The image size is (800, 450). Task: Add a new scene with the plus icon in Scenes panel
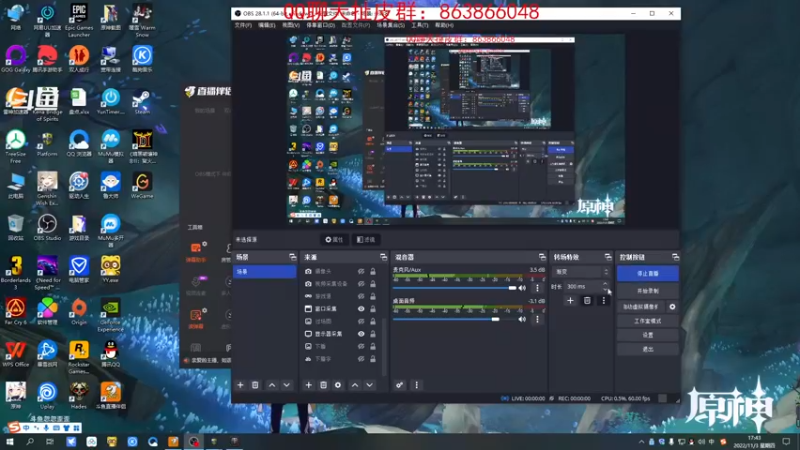pos(240,385)
